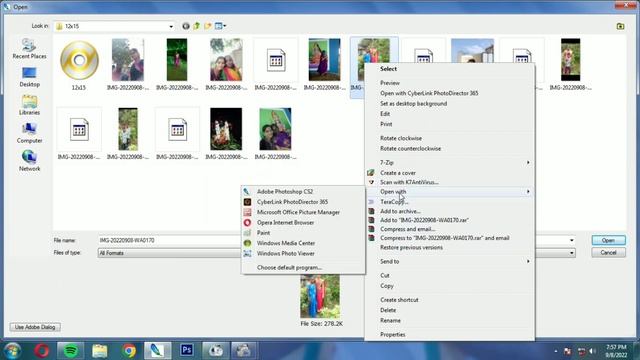Click the Cancel button
640x360 pixels.
[608, 253]
